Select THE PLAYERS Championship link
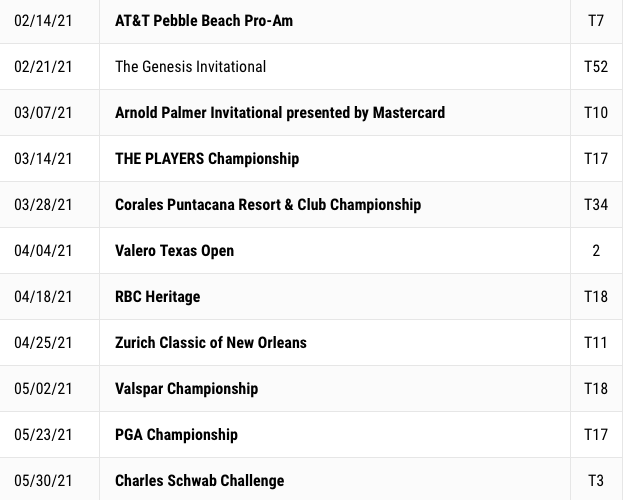Viewport: 623px width, 500px height. pyautogui.click(x=207, y=159)
